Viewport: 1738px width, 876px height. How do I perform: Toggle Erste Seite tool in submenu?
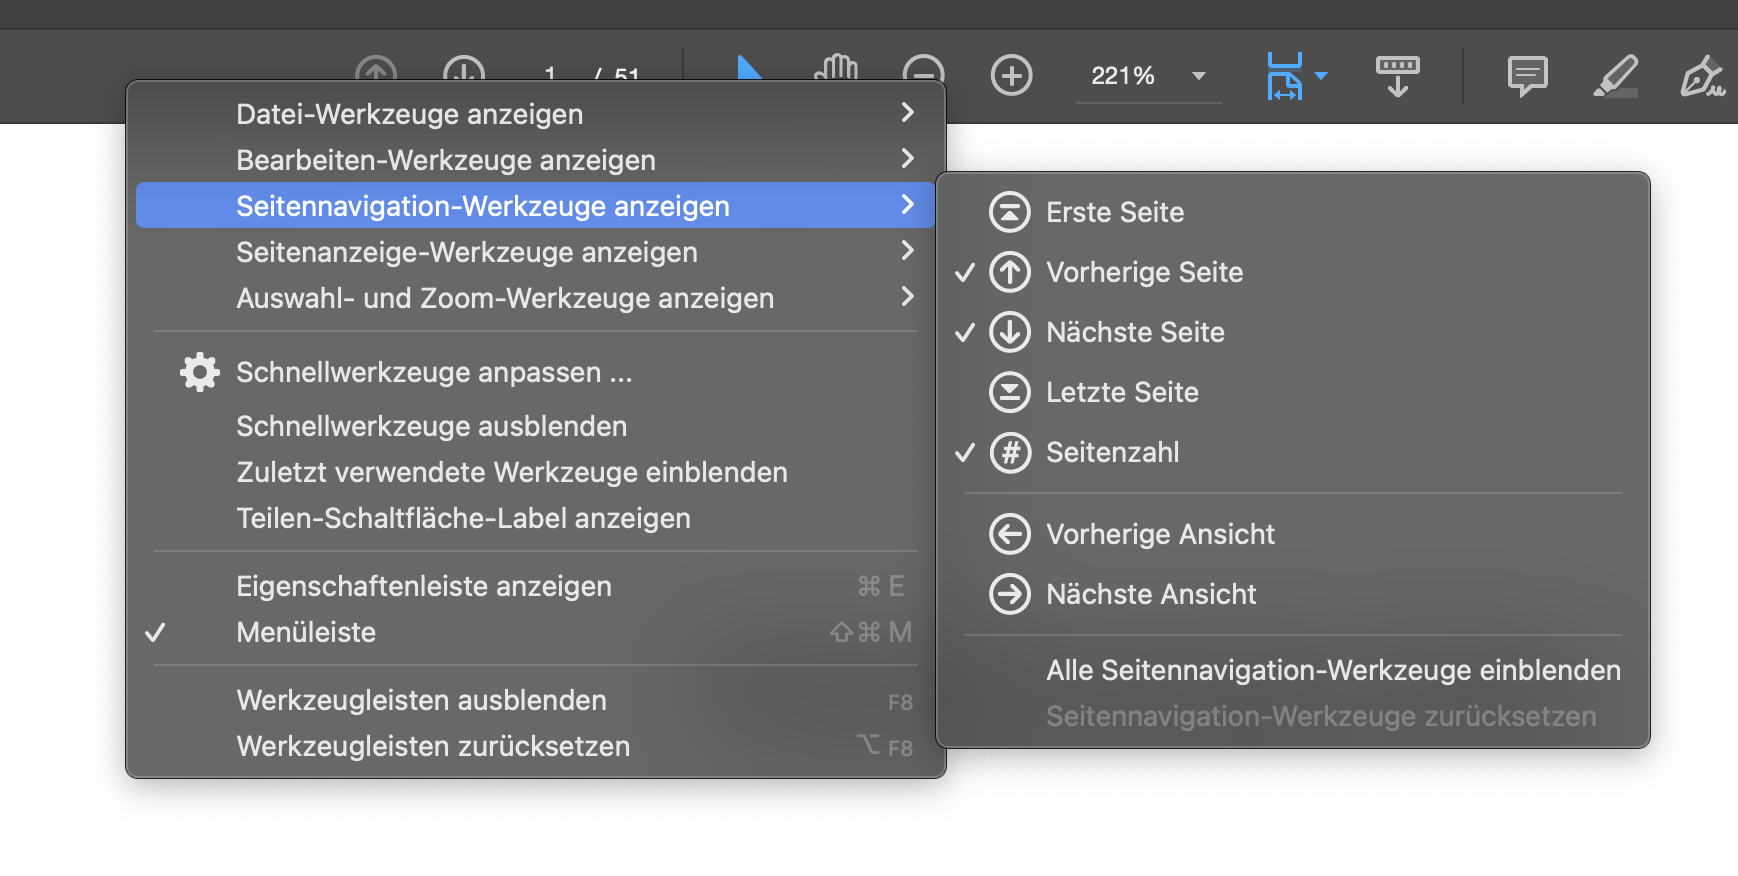point(1292,212)
